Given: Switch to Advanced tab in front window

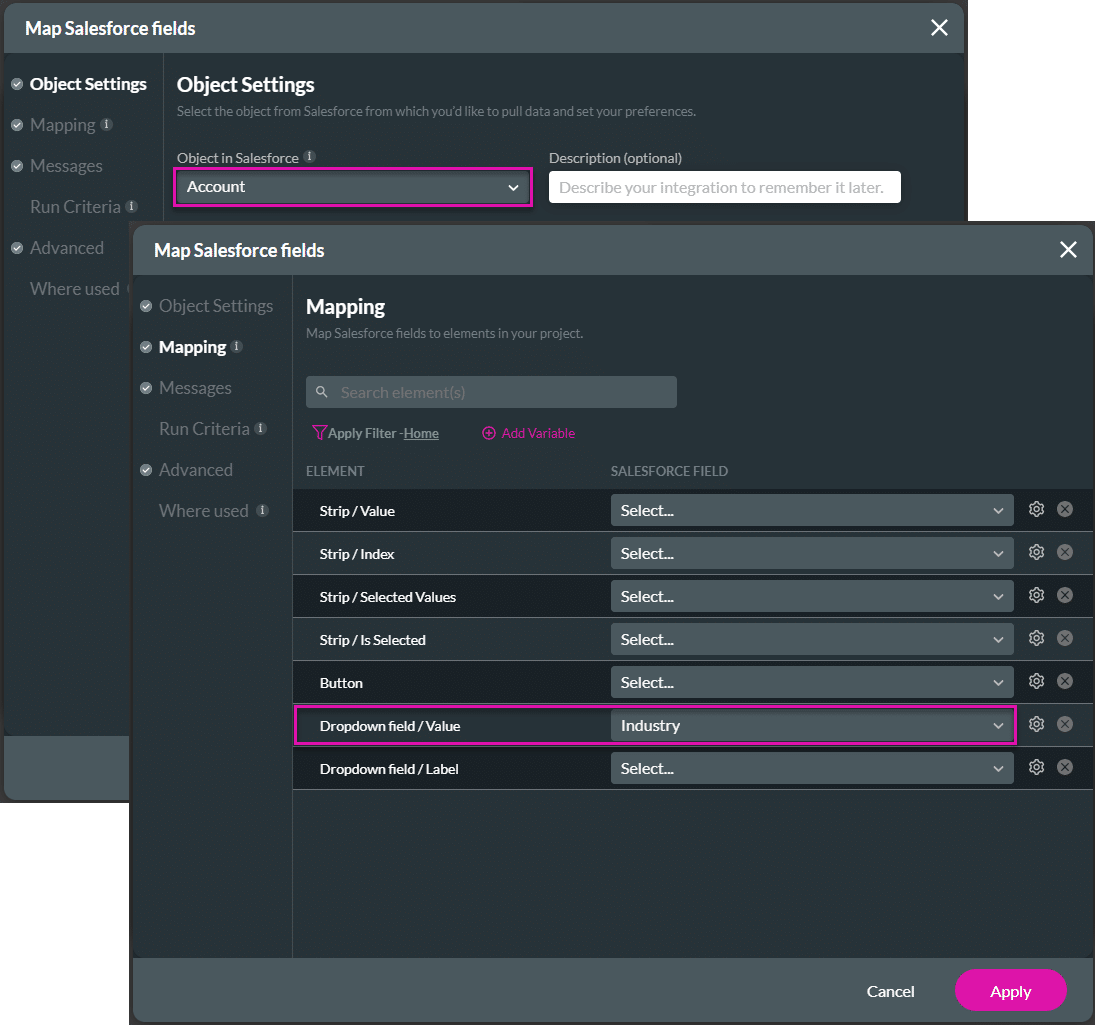Looking at the screenshot, I should click(196, 470).
